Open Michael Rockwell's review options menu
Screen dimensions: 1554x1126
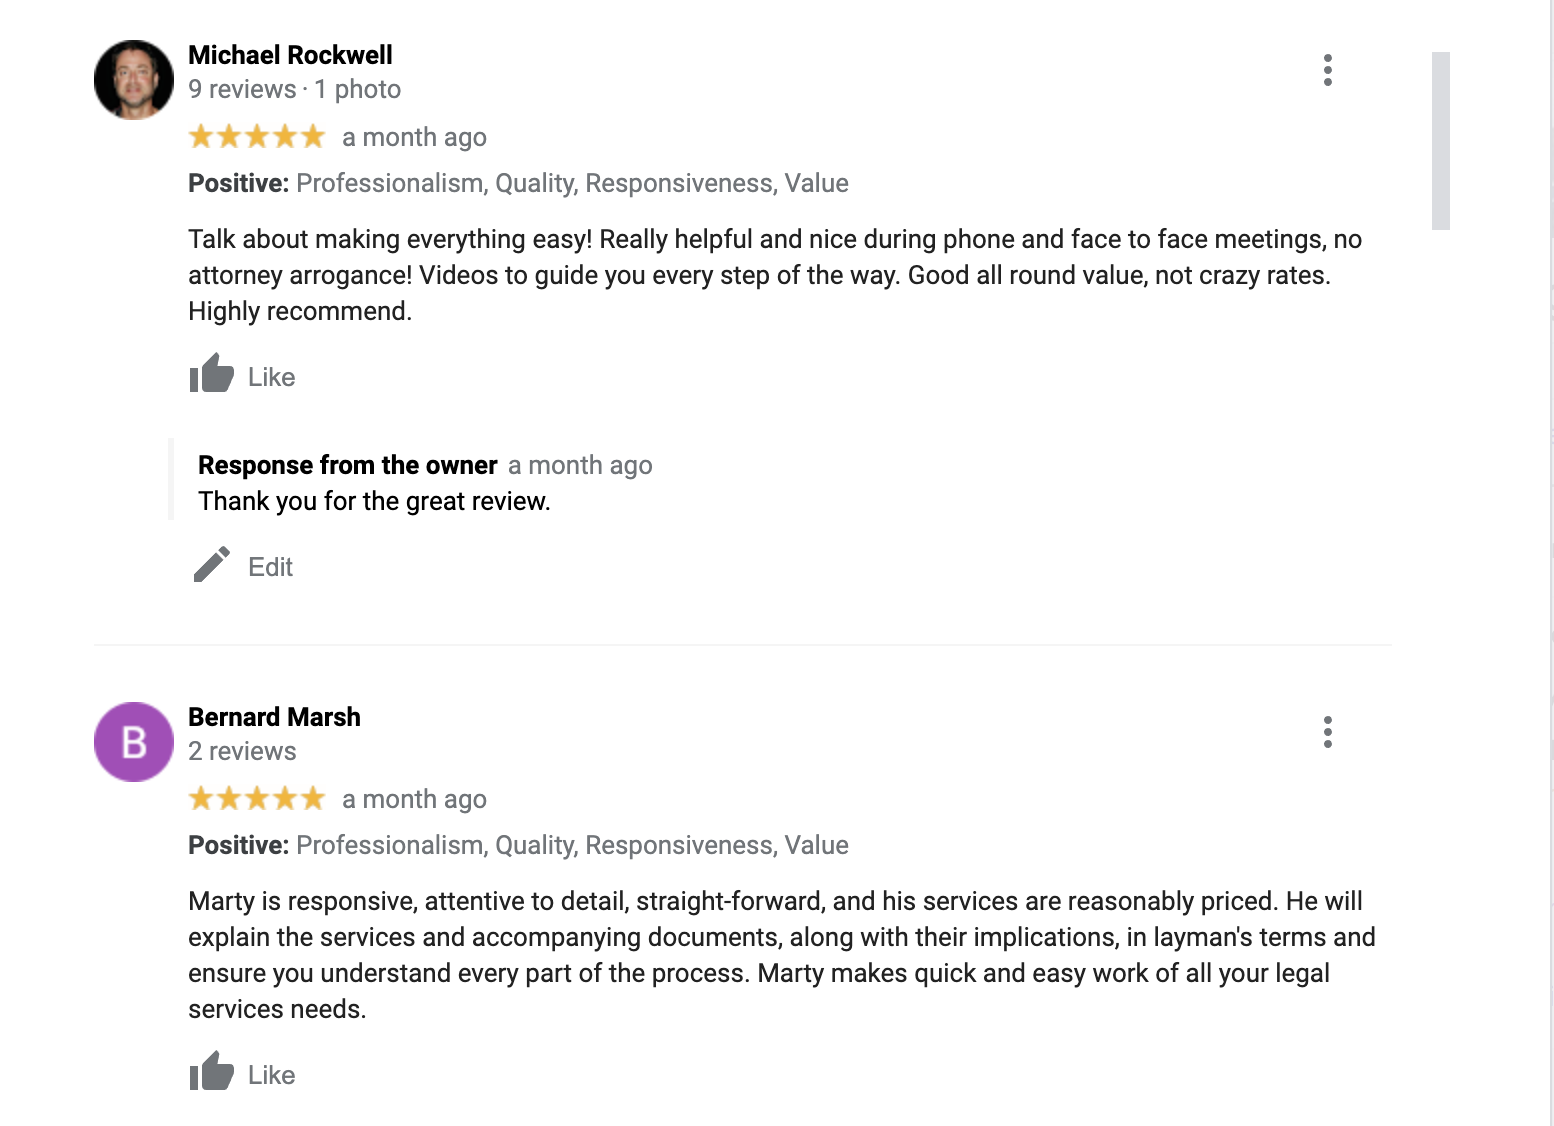click(1327, 70)
